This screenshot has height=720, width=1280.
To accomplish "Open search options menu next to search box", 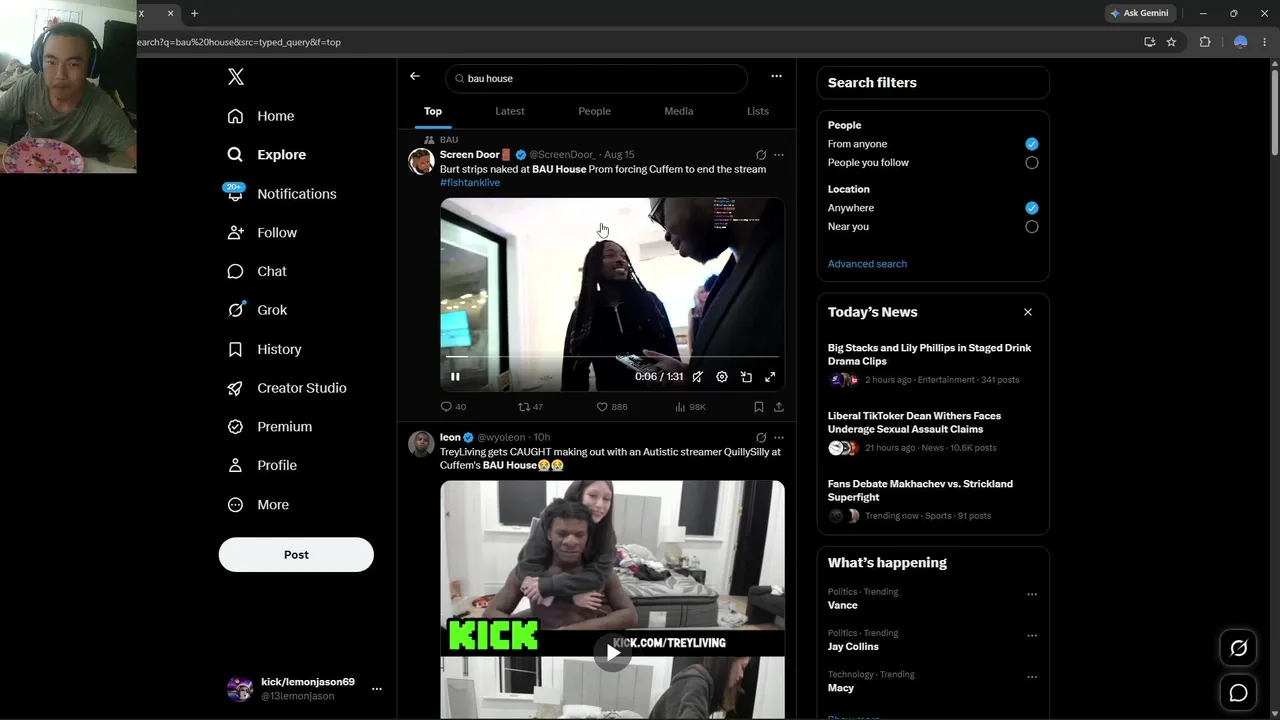I will 776,76.
